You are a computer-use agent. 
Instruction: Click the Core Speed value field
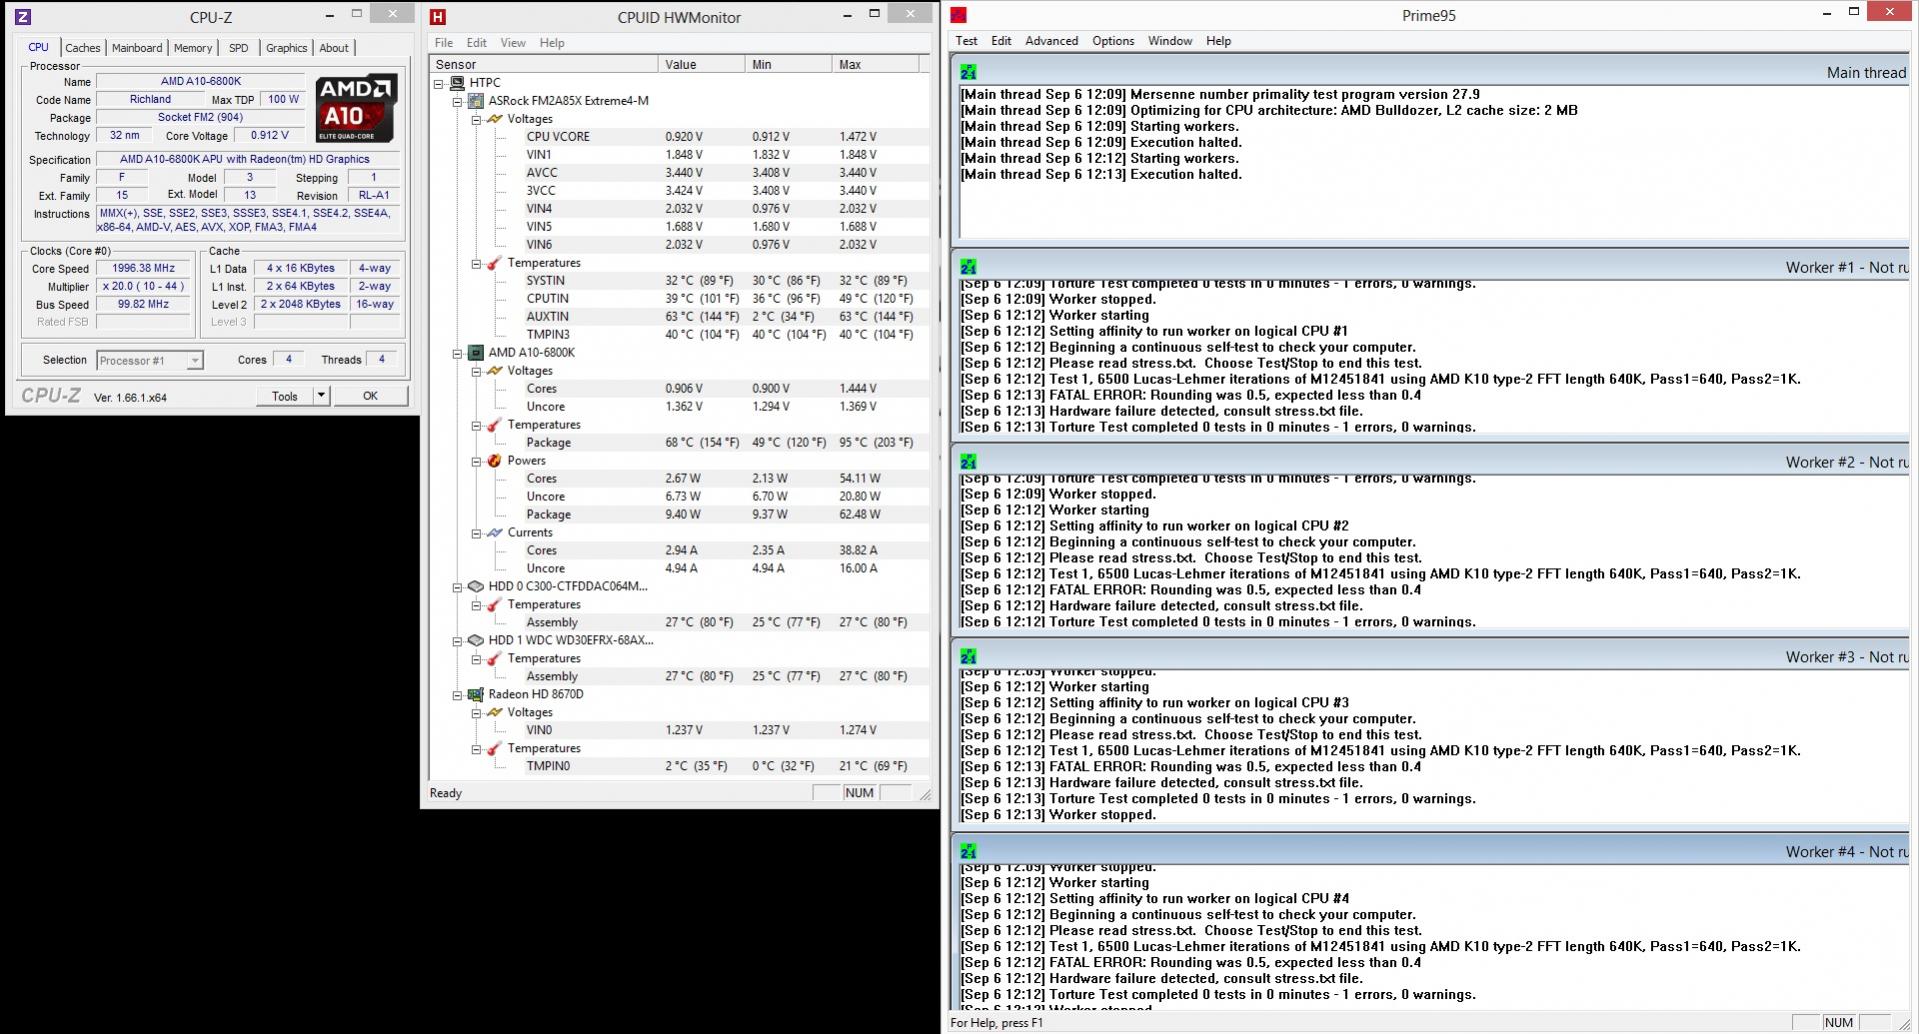click(143, 268)
